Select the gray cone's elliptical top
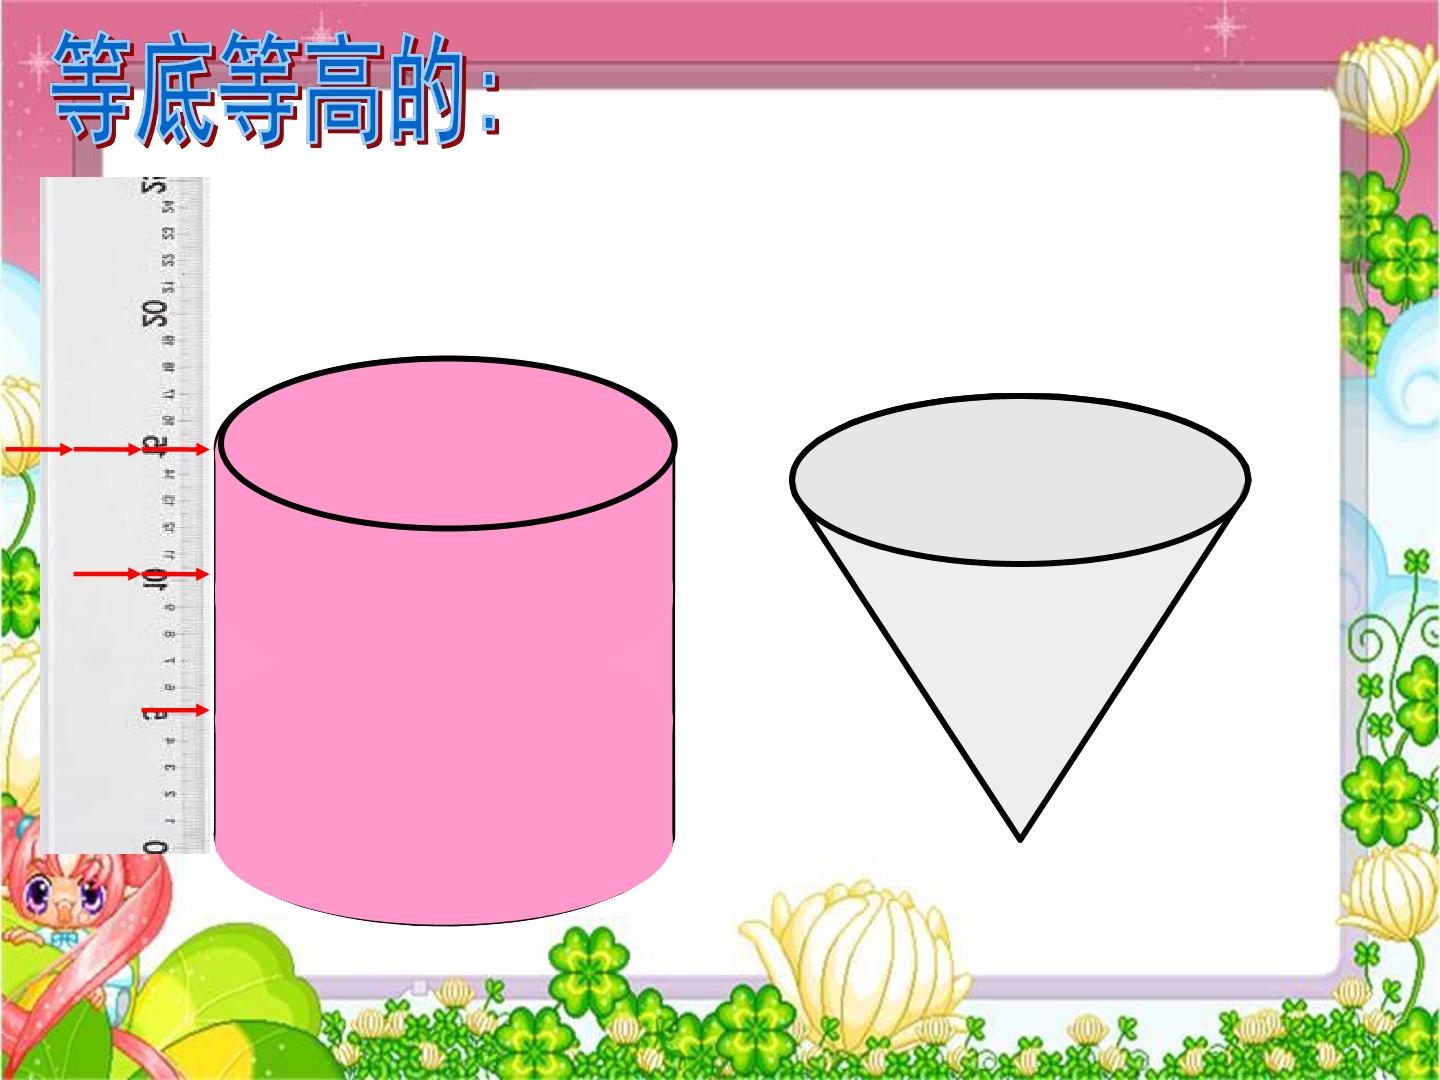The height and width of the screenshot is (1080, 1440). pos(1020,479)
